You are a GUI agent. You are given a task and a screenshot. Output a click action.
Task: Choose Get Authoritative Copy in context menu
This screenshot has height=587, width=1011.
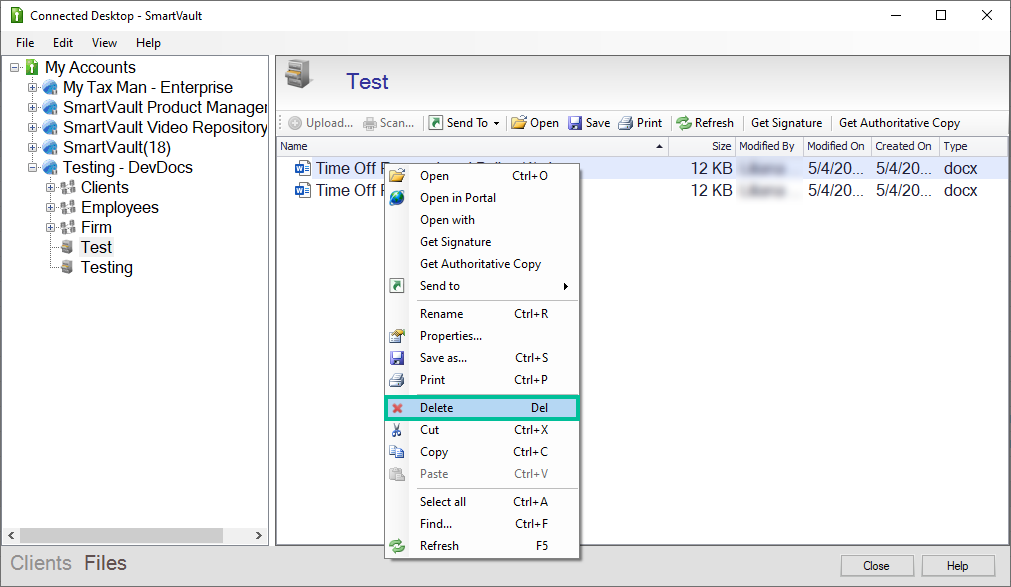pyautogui.click(x=482, y=264)
